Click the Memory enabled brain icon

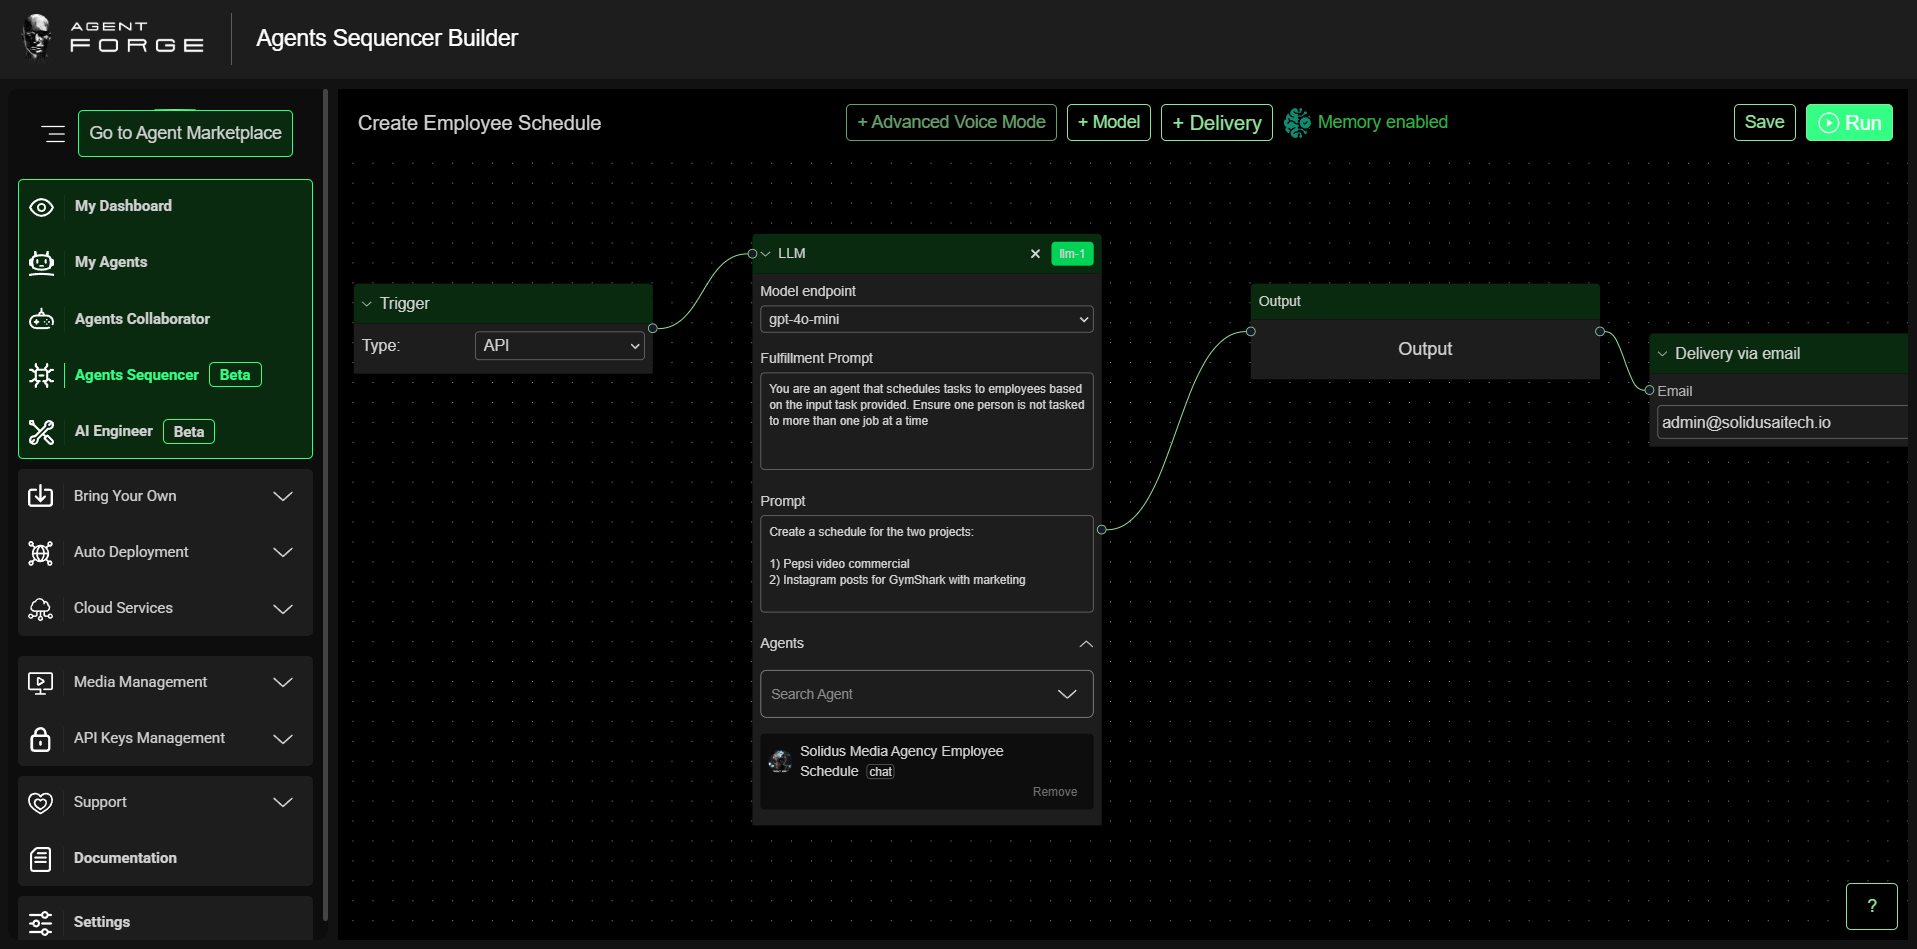pyautogui.click(x=1297, y=122)
